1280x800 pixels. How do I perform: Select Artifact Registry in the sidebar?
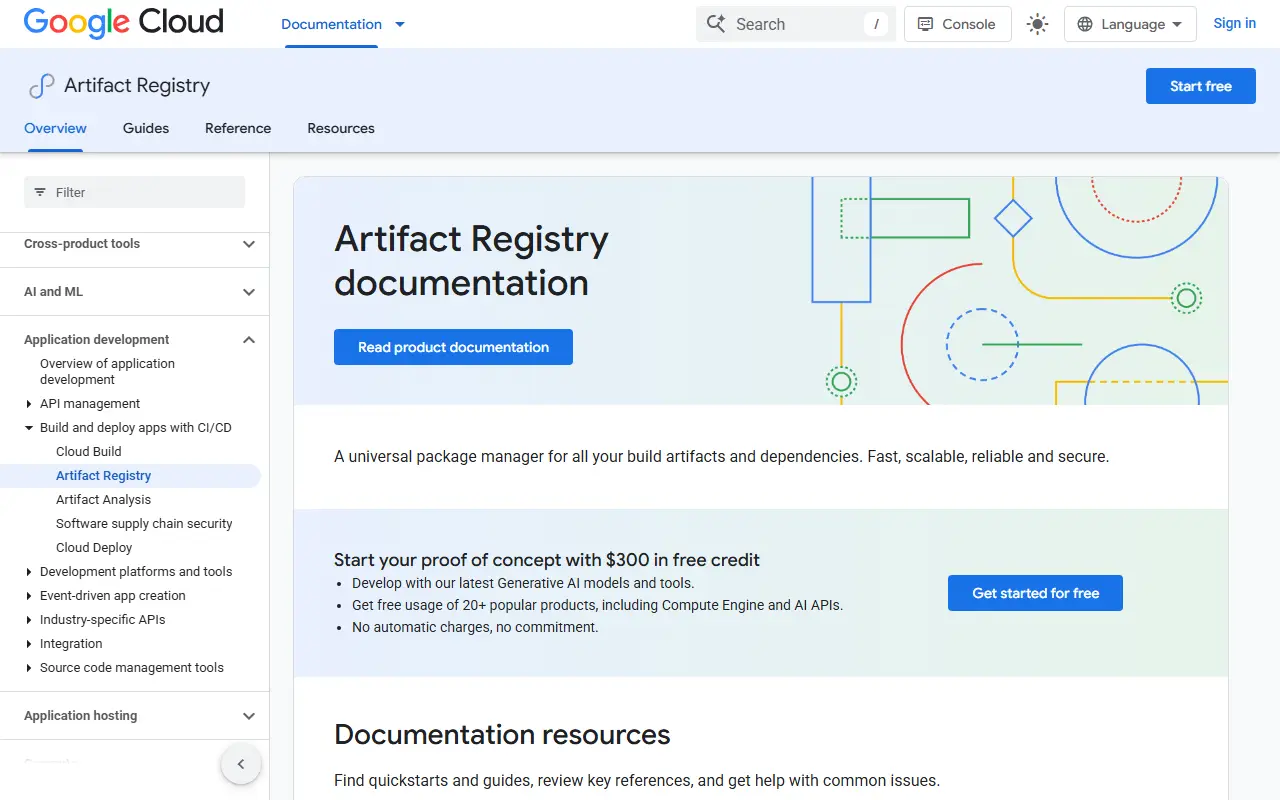point(104,476)
